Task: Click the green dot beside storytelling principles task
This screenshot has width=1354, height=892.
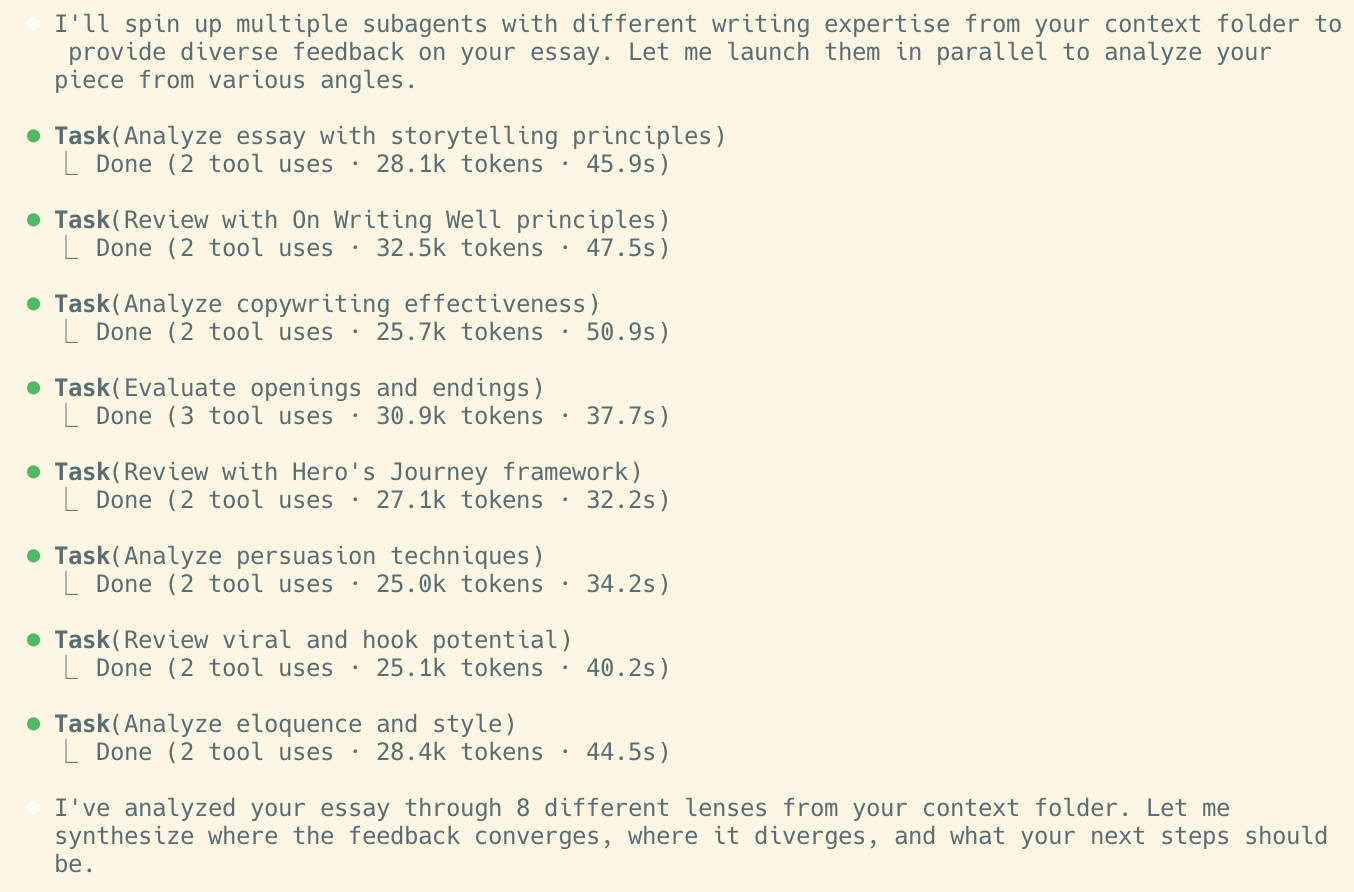Action: (34, 136)
